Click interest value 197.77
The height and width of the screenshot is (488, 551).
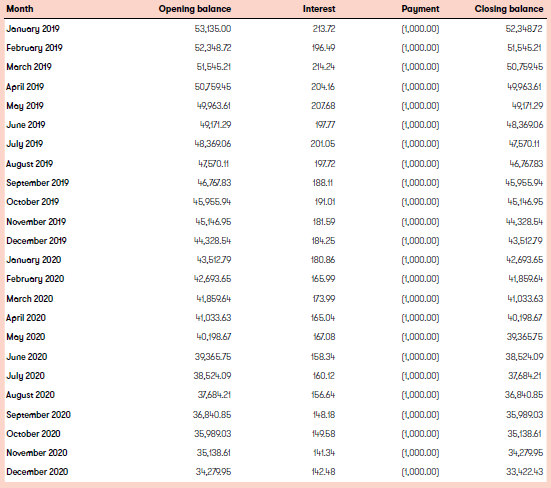coord(325,125)
